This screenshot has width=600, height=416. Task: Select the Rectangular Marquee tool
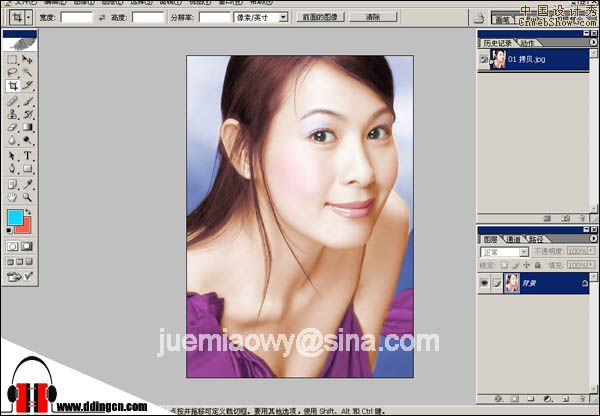[x=12, y=59]
